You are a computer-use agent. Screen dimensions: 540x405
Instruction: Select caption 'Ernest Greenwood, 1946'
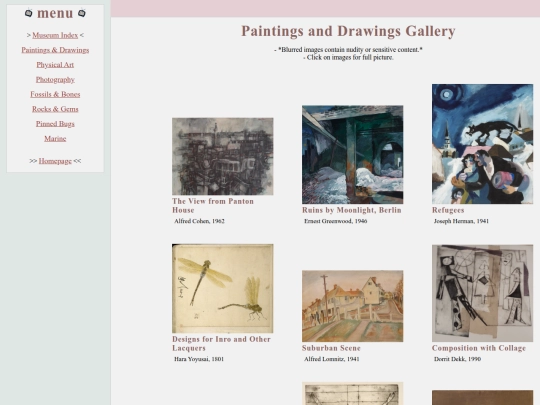[x=335, y=221]
